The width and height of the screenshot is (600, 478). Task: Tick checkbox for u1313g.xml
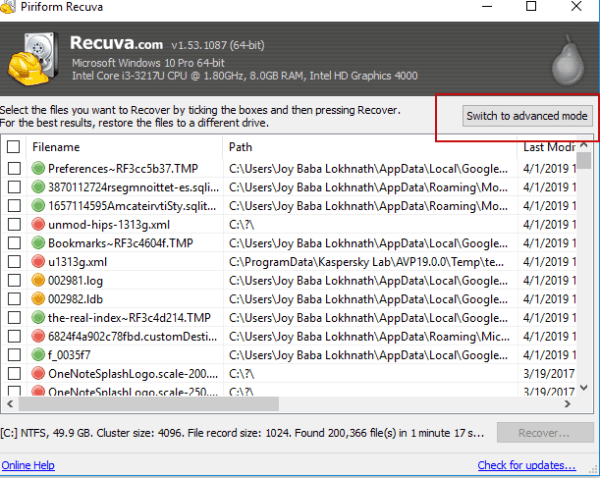click(14, 262)
